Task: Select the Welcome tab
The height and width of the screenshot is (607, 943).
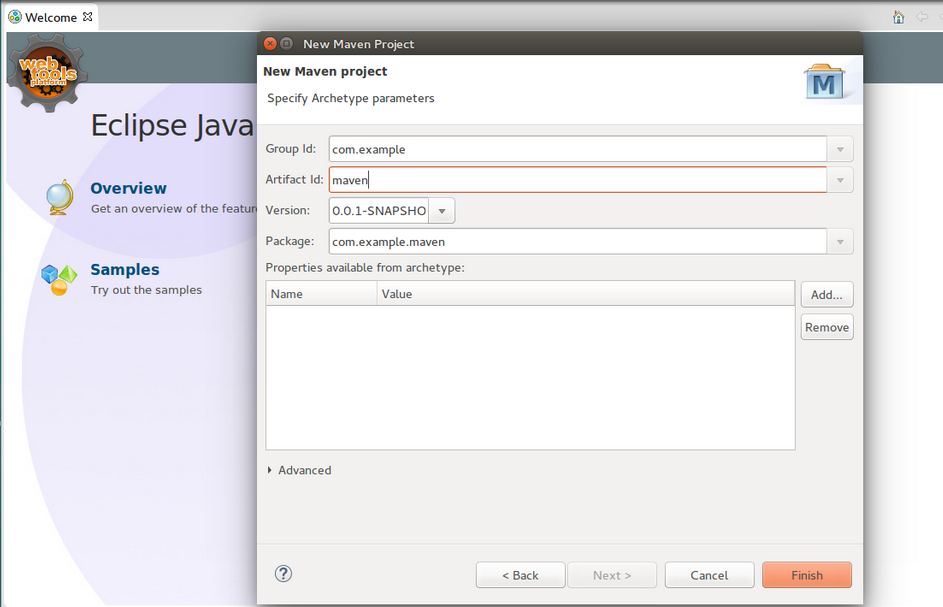Action: (x=51, y=17)
